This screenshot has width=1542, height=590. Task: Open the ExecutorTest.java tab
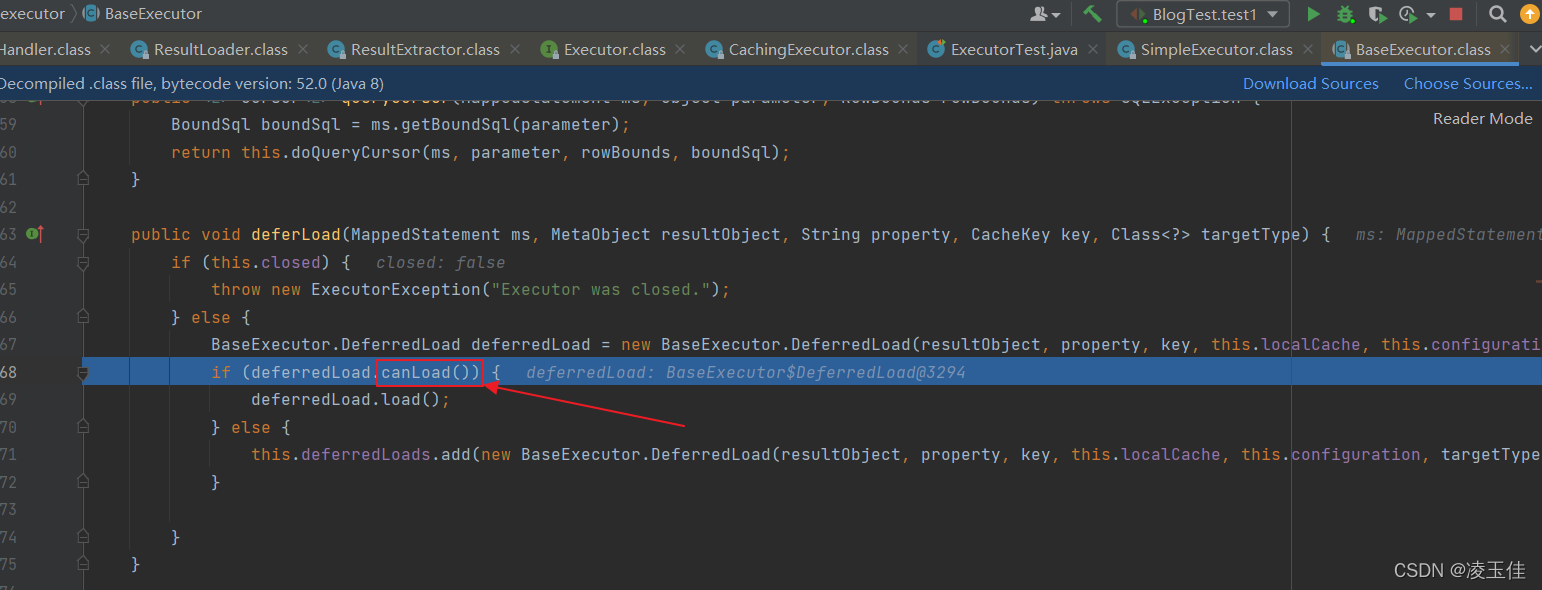point(1013,49)
